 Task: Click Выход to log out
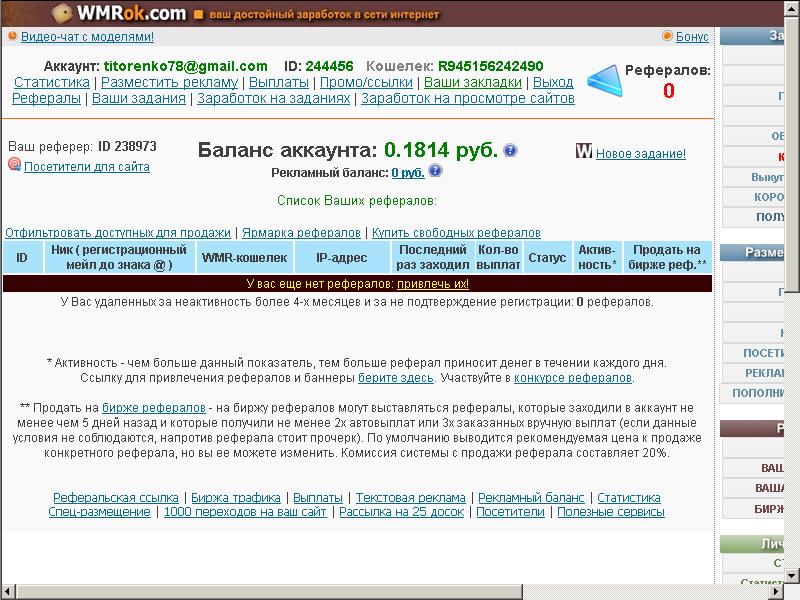(553, 82)
